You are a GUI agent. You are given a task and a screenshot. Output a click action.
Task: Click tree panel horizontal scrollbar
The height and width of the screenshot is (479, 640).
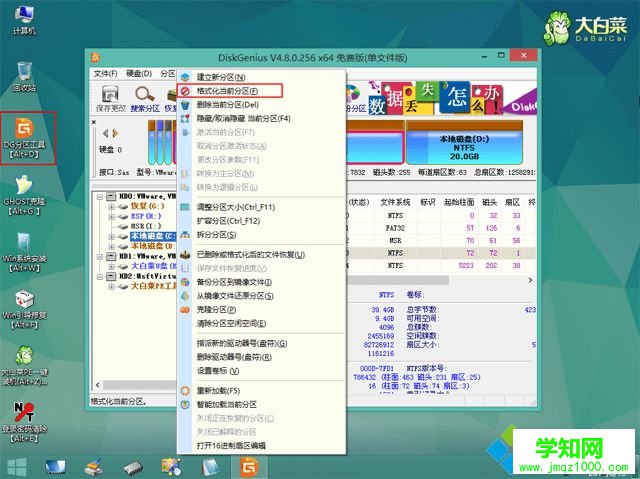pyautogui.click(x=140, y=385)
